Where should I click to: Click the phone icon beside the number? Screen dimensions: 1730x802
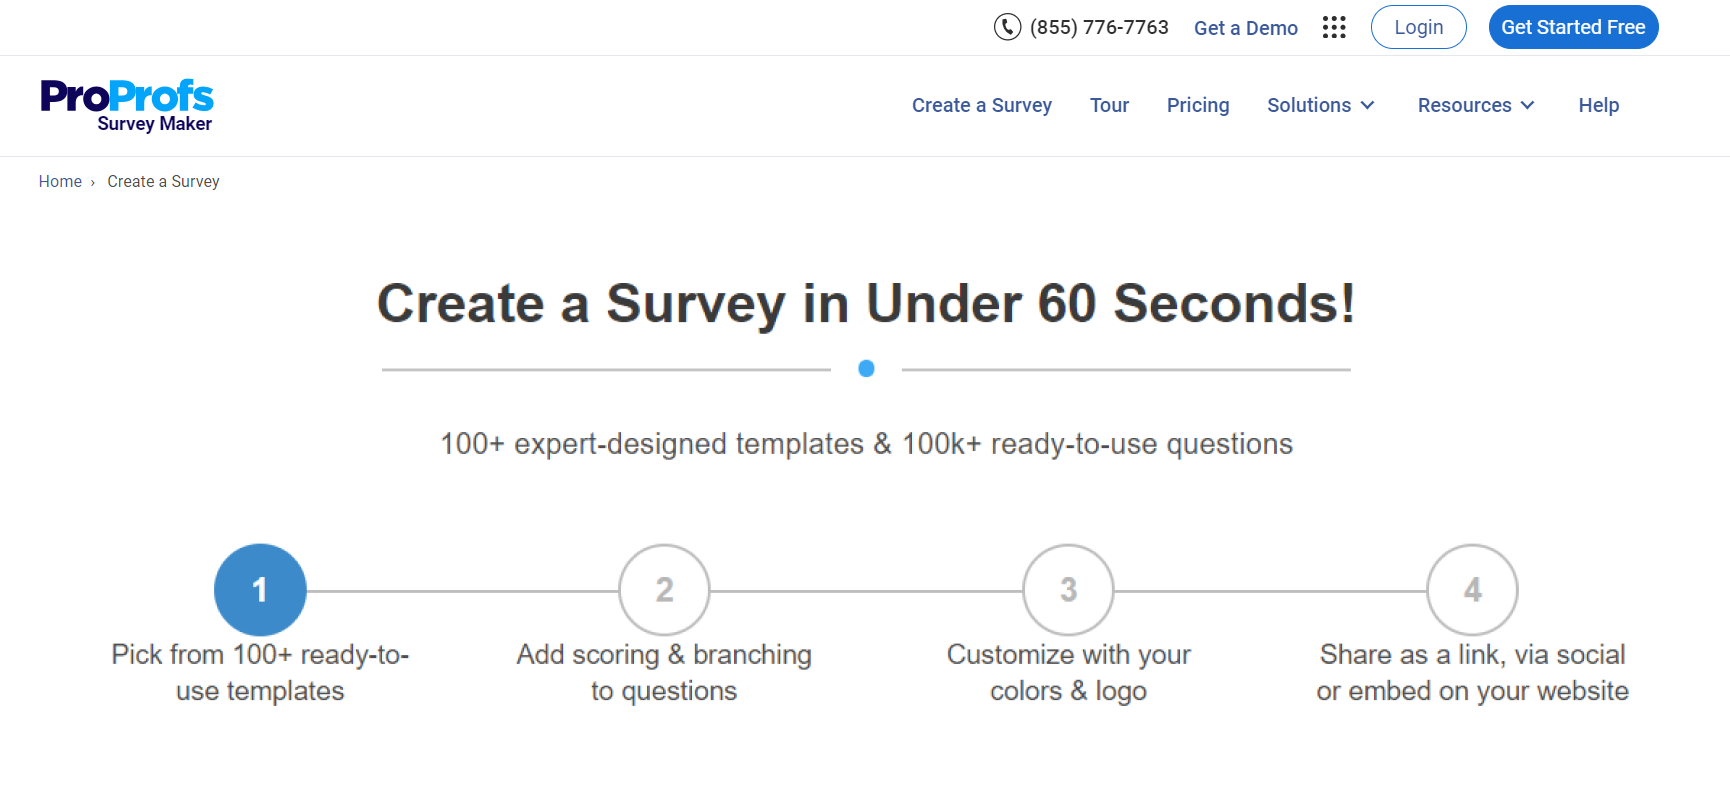[1007, 27]
